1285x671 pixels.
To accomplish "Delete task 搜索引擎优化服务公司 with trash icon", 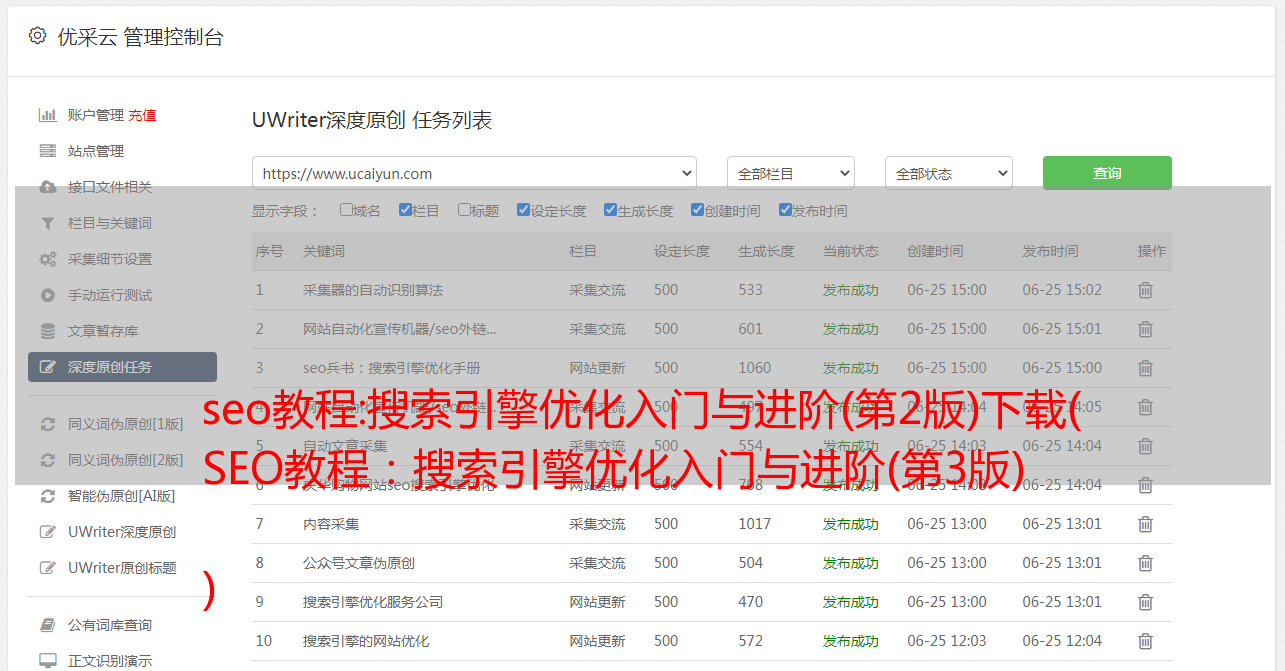I will point(1145,602).
